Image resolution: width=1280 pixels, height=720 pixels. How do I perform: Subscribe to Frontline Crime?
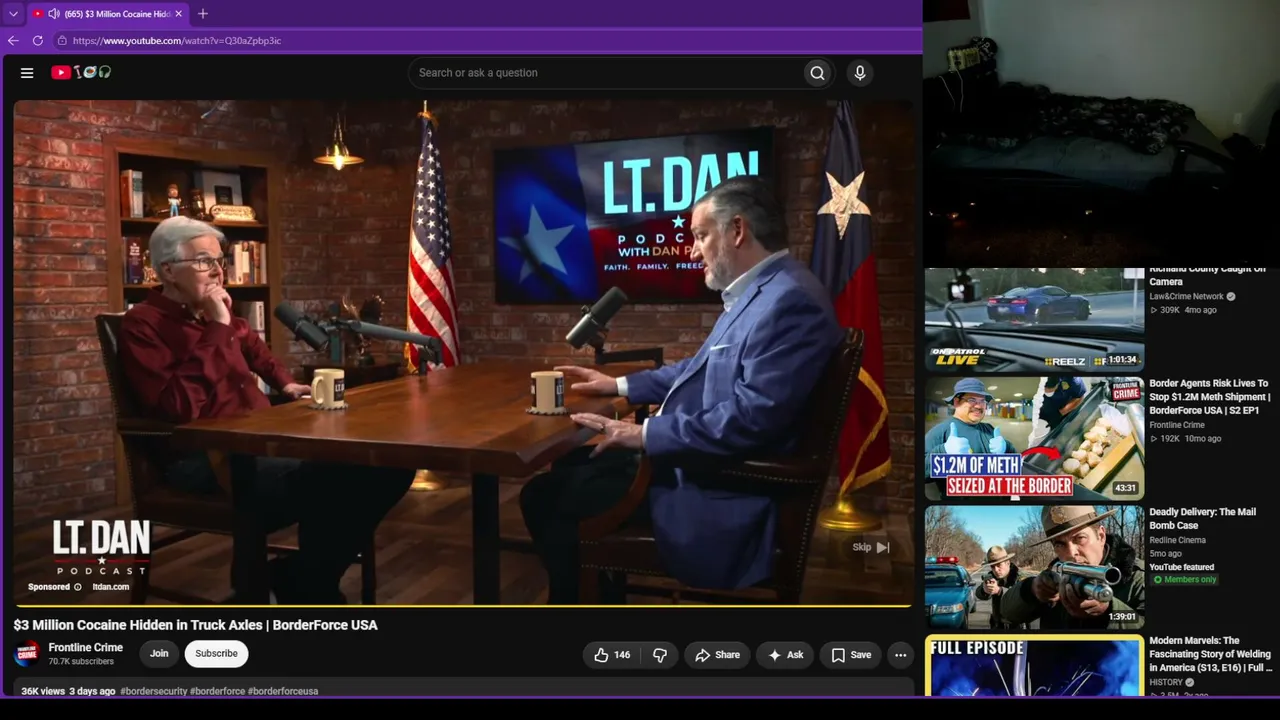[216, 654]
